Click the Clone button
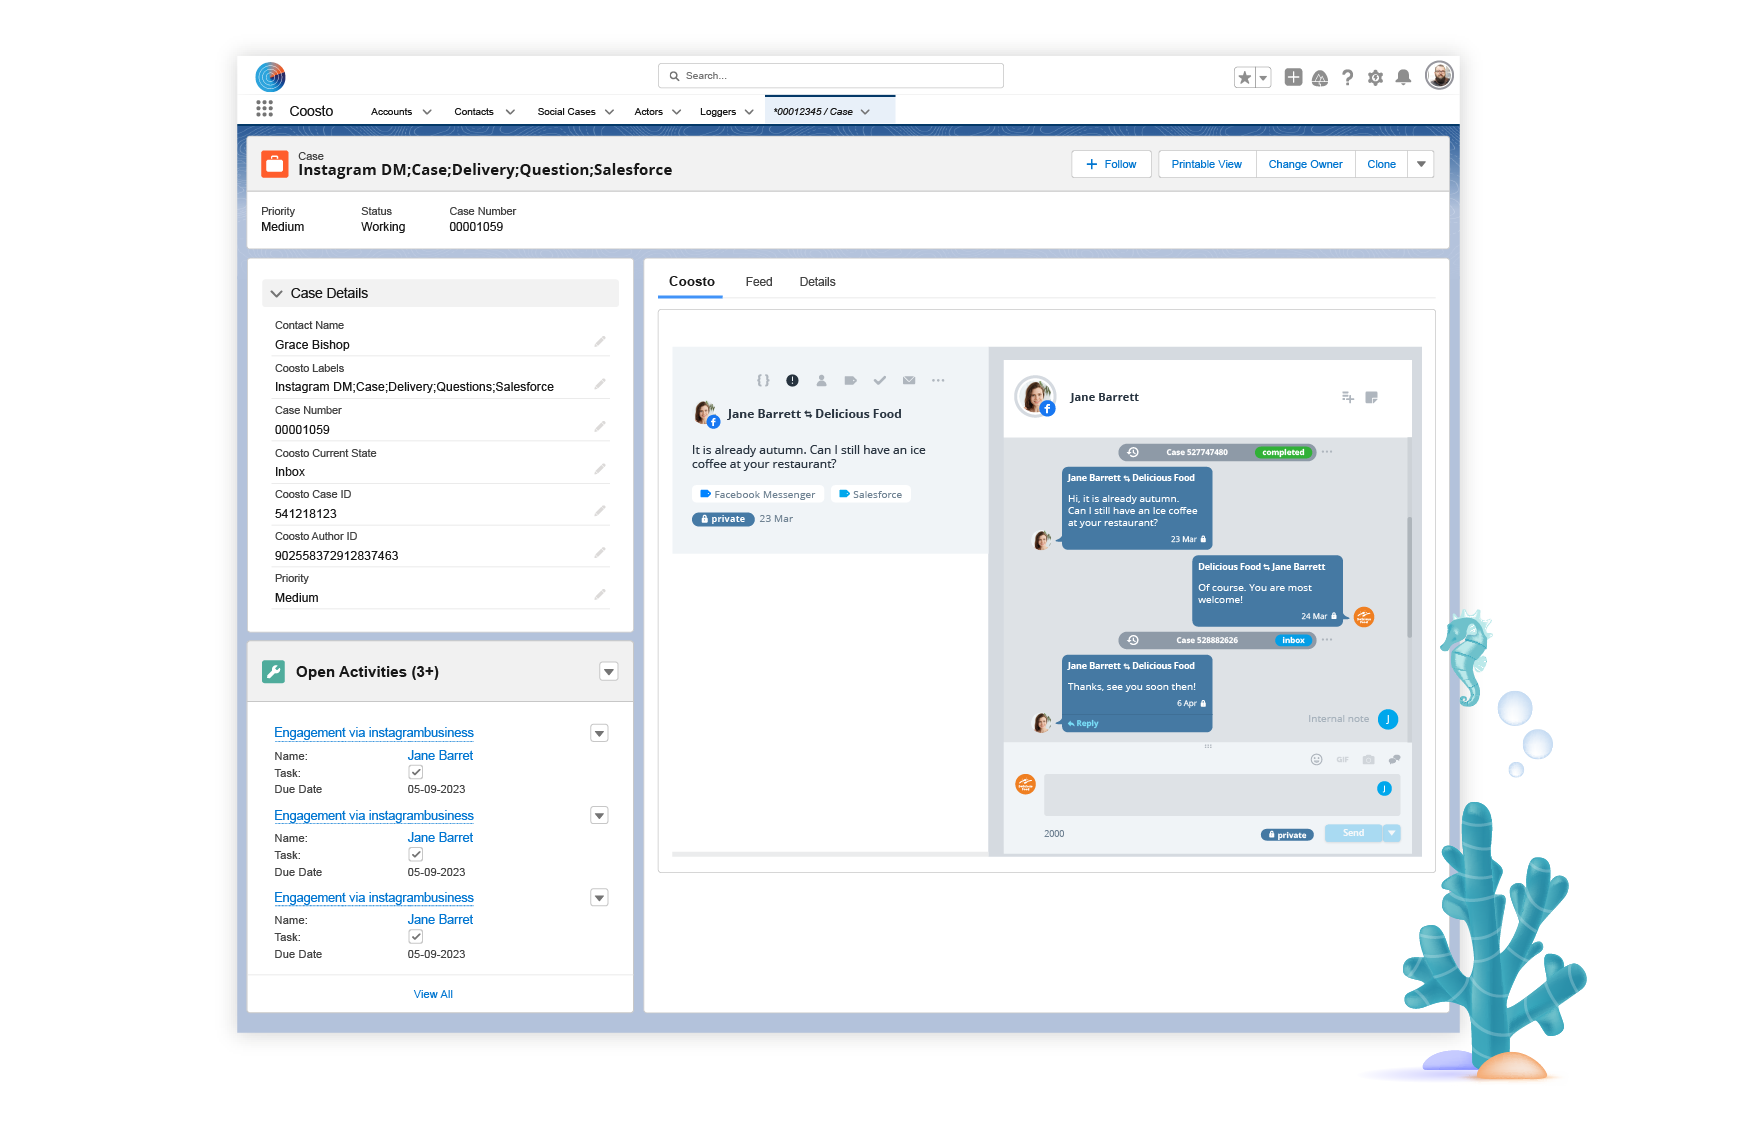 click(1381, 164)
